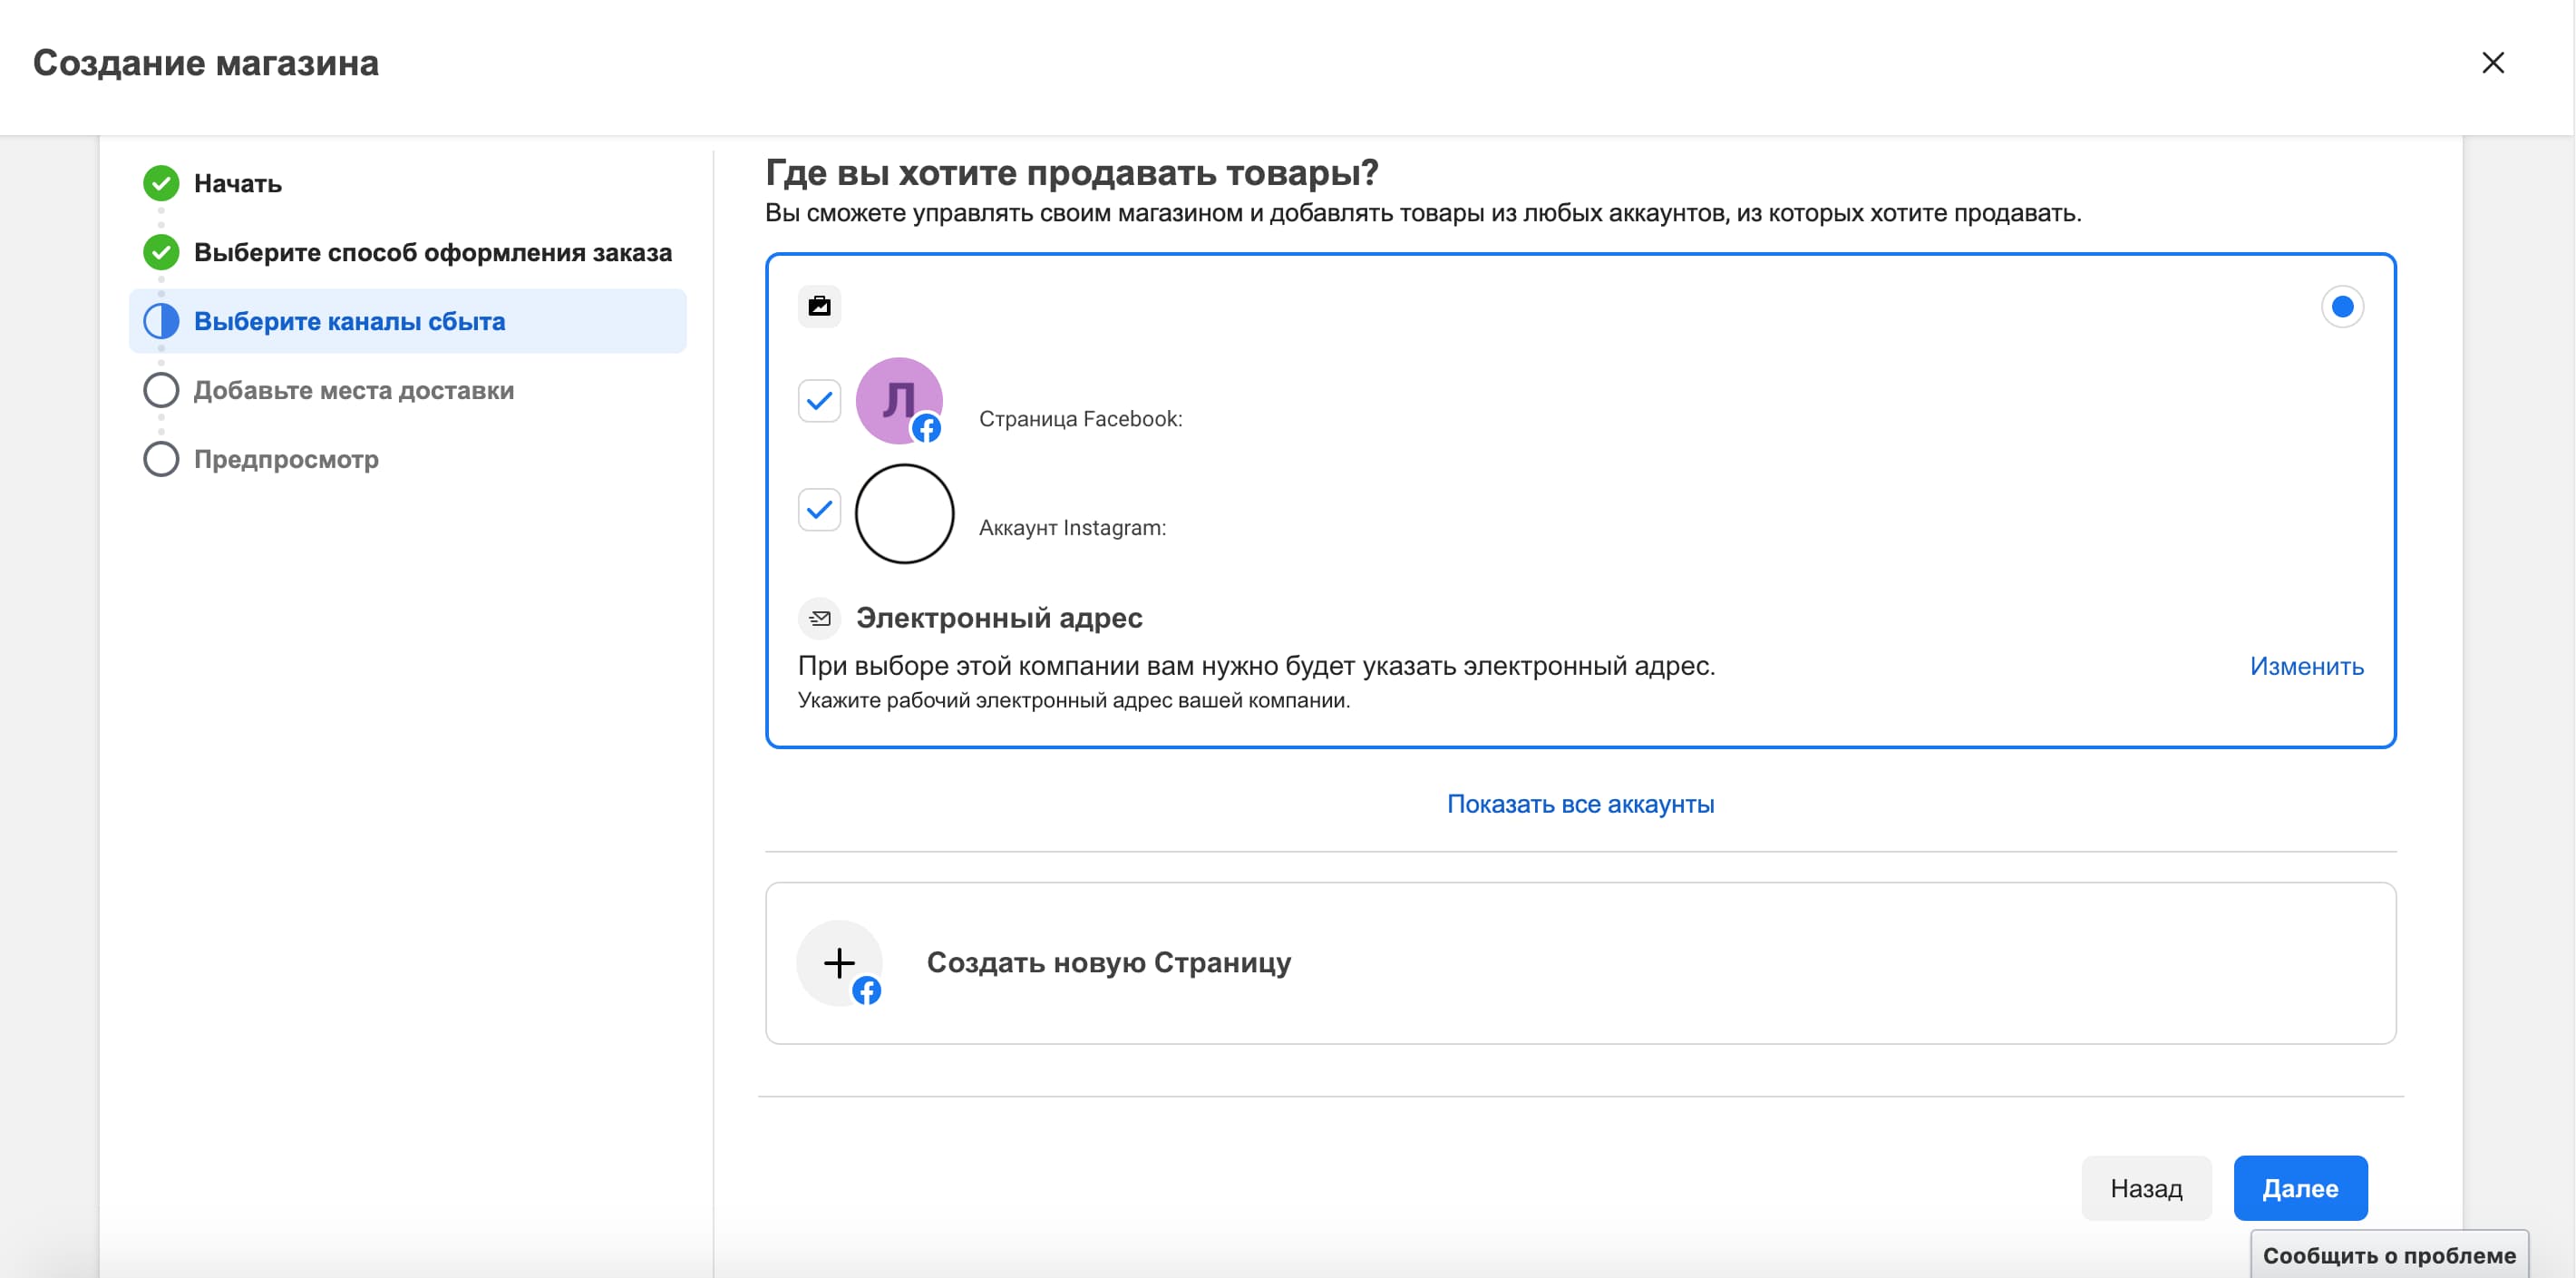
Task: Go to Выберите способ оформления заказа step
Action: coord(433,252)
